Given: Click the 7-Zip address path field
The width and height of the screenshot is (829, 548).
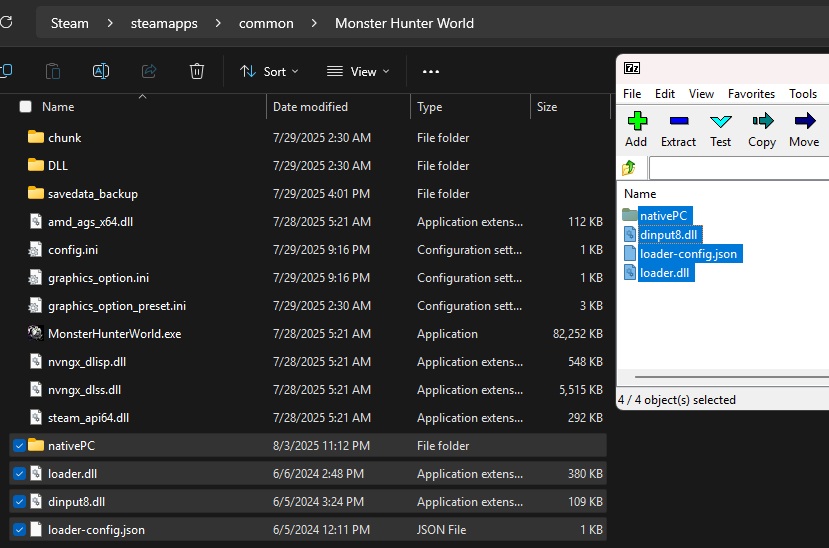Looking at the screenshot, I should 738,168.
